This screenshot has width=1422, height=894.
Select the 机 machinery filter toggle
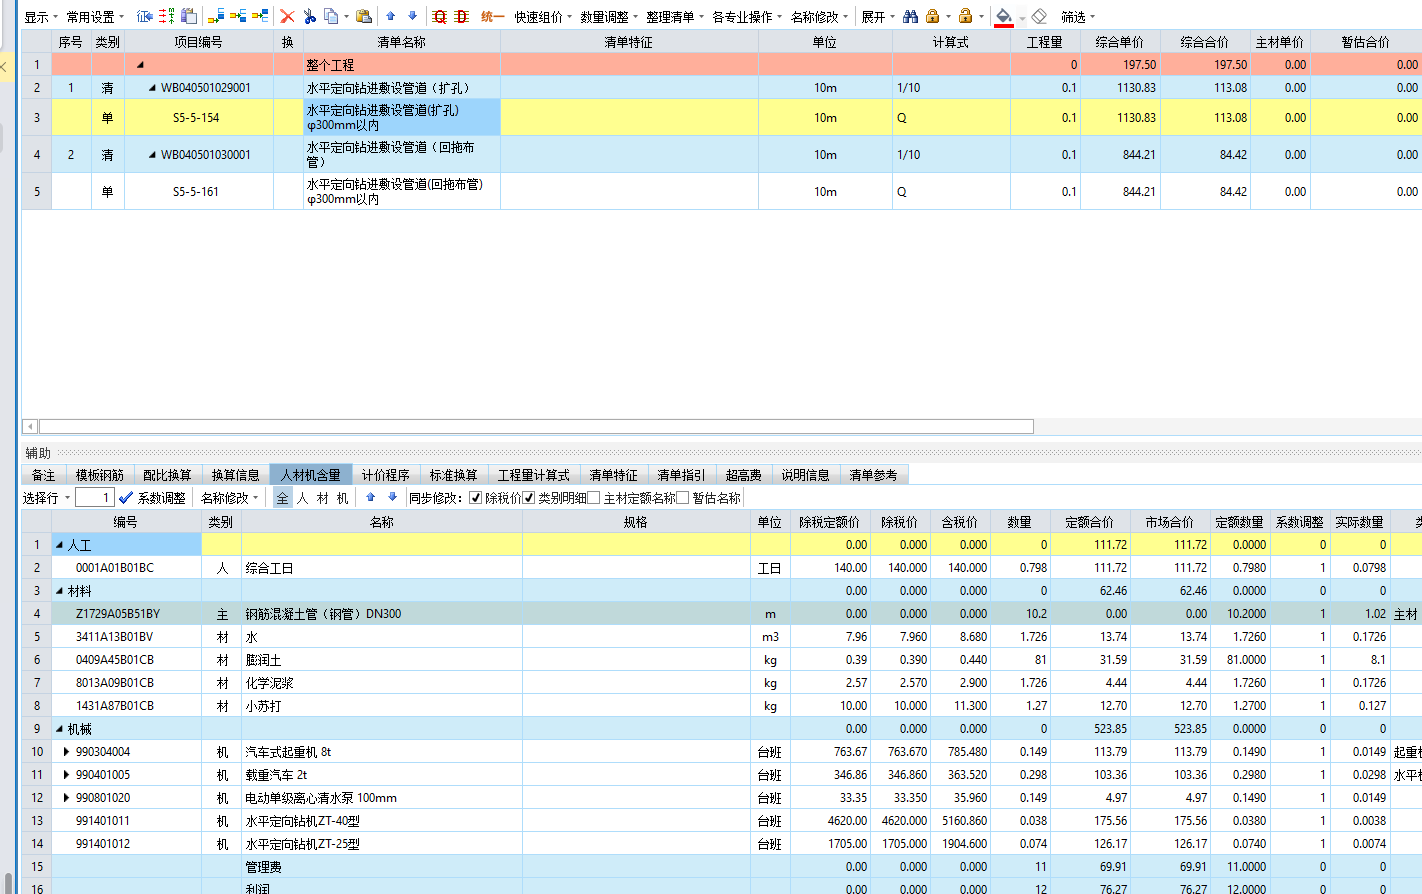click(342, 497)
